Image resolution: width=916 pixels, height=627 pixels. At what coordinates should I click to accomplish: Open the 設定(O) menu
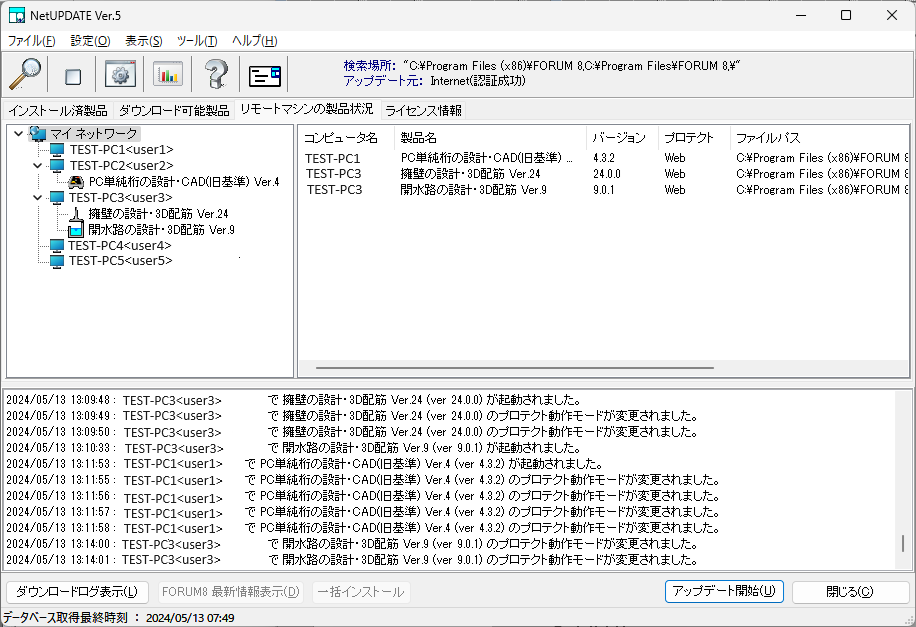(x=91, y=41)
